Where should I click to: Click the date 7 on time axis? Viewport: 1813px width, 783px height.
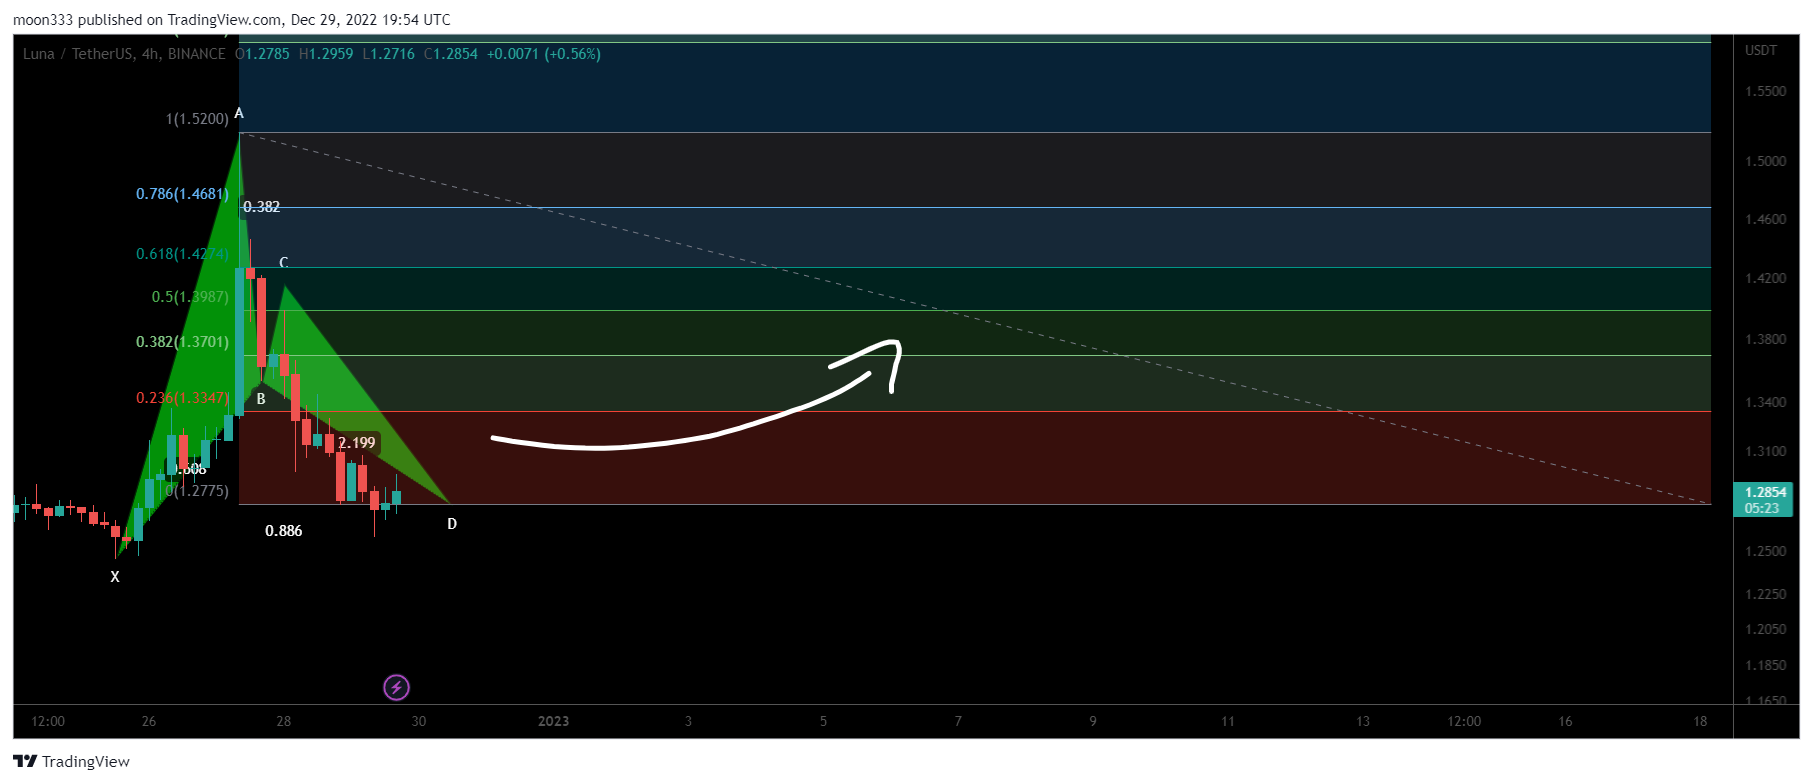958,721
